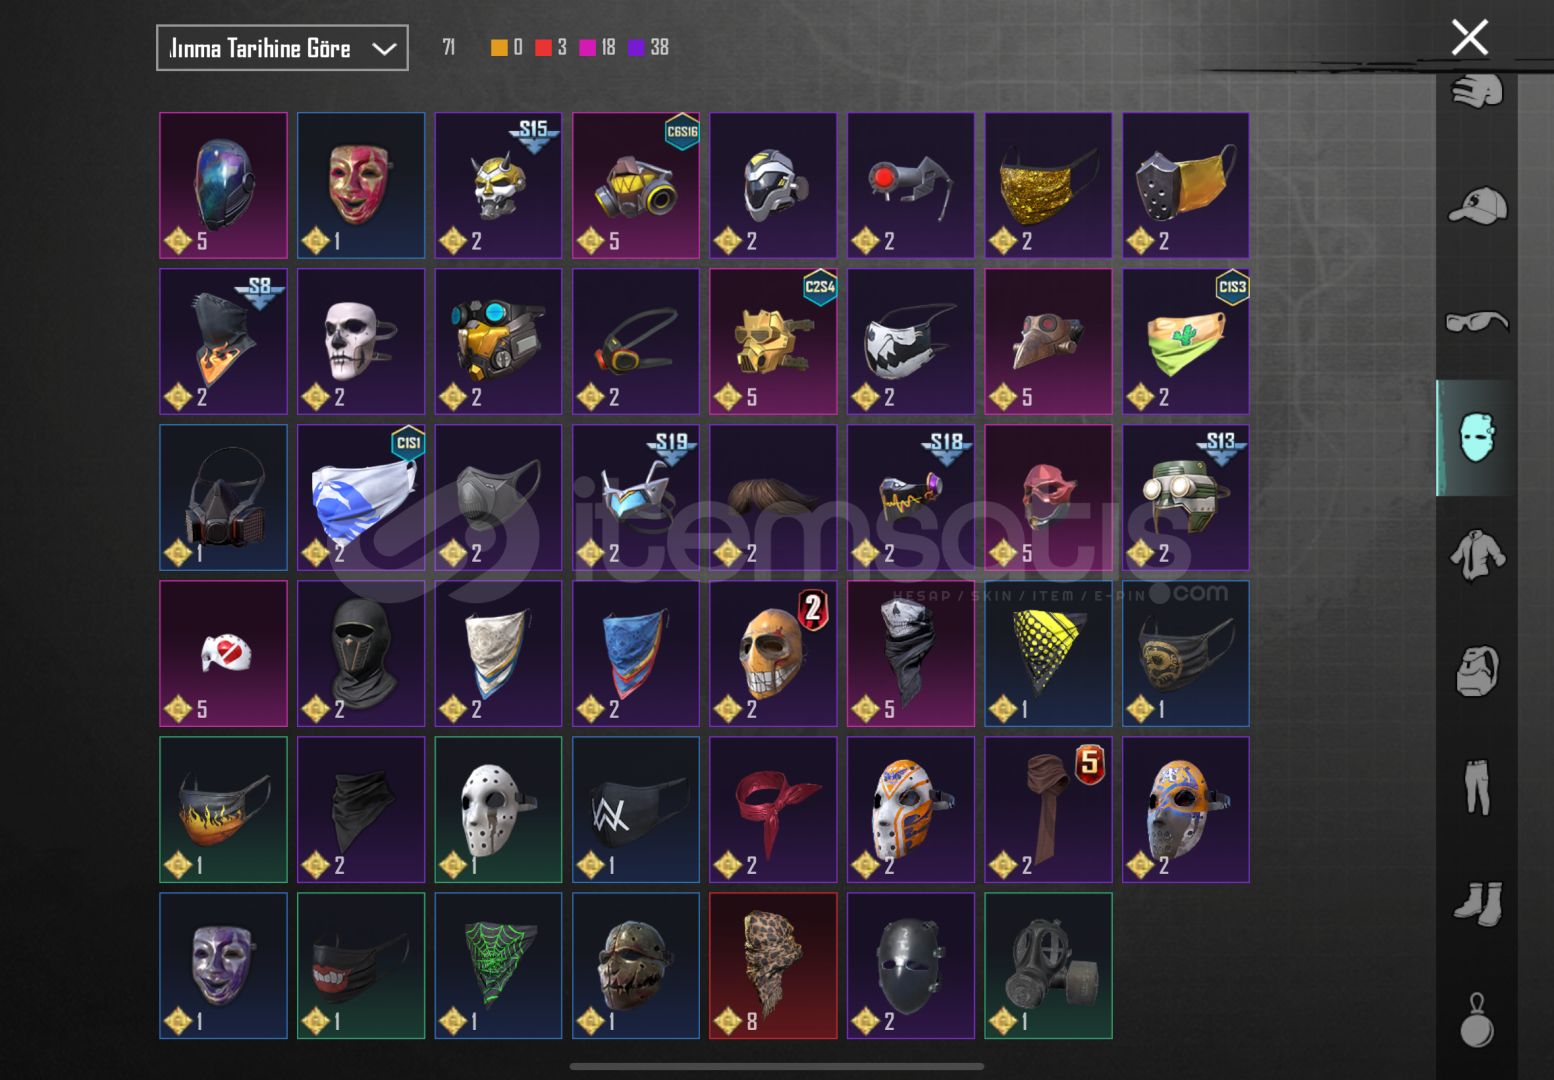
Task: Expand sort options via chevron arrow
Action: point(384,49)
